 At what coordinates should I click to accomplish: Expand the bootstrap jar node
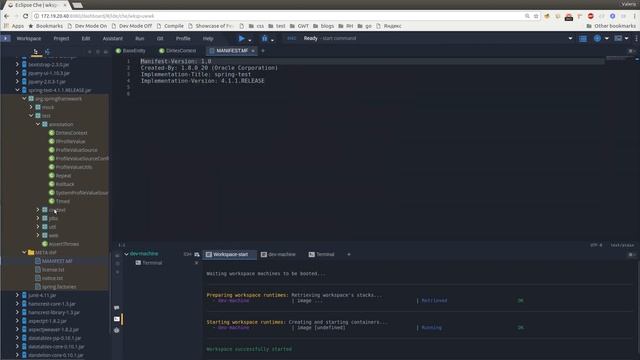click(17, 64)
